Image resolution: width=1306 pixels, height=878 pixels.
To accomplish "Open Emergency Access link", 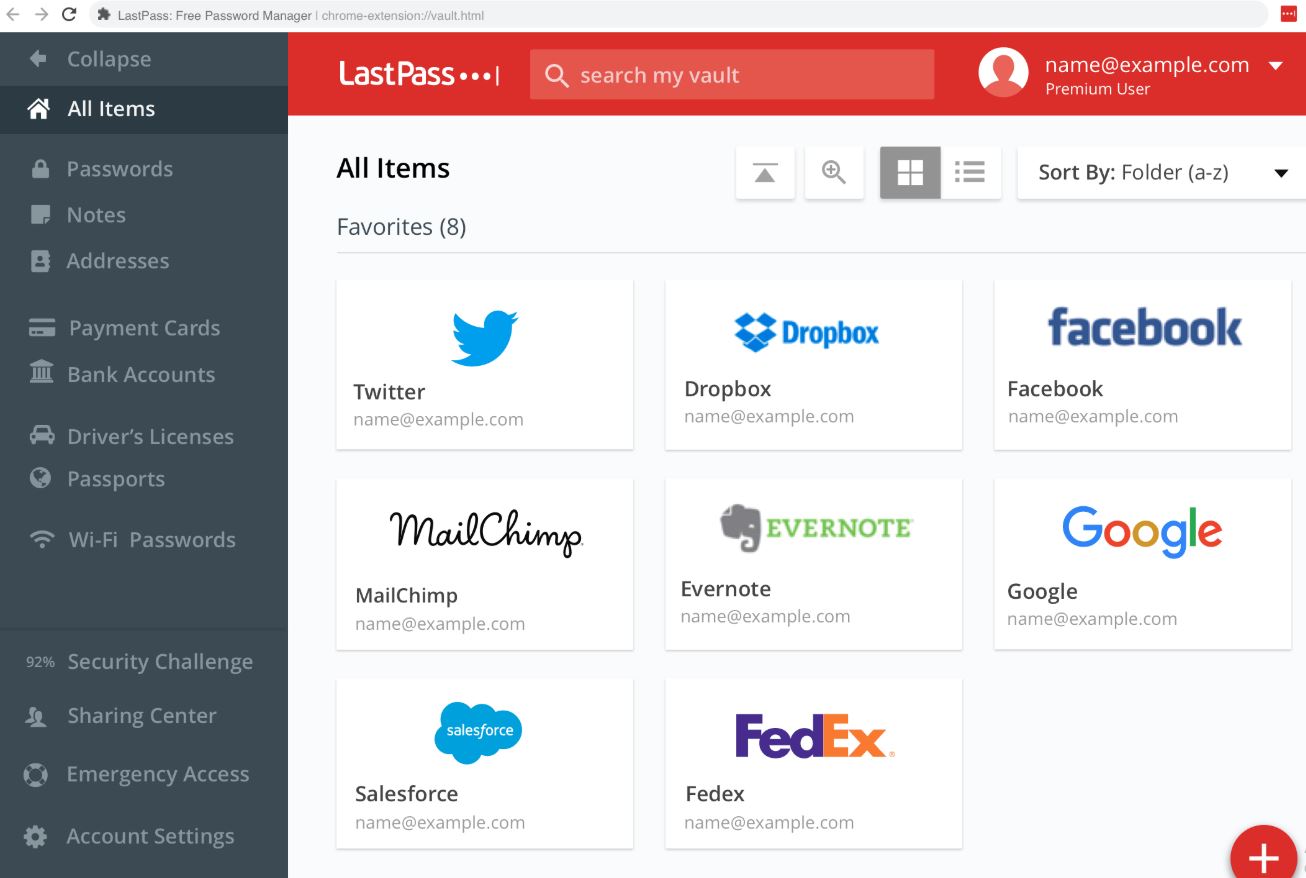I will pyautogui.click(x=158, y=774).
